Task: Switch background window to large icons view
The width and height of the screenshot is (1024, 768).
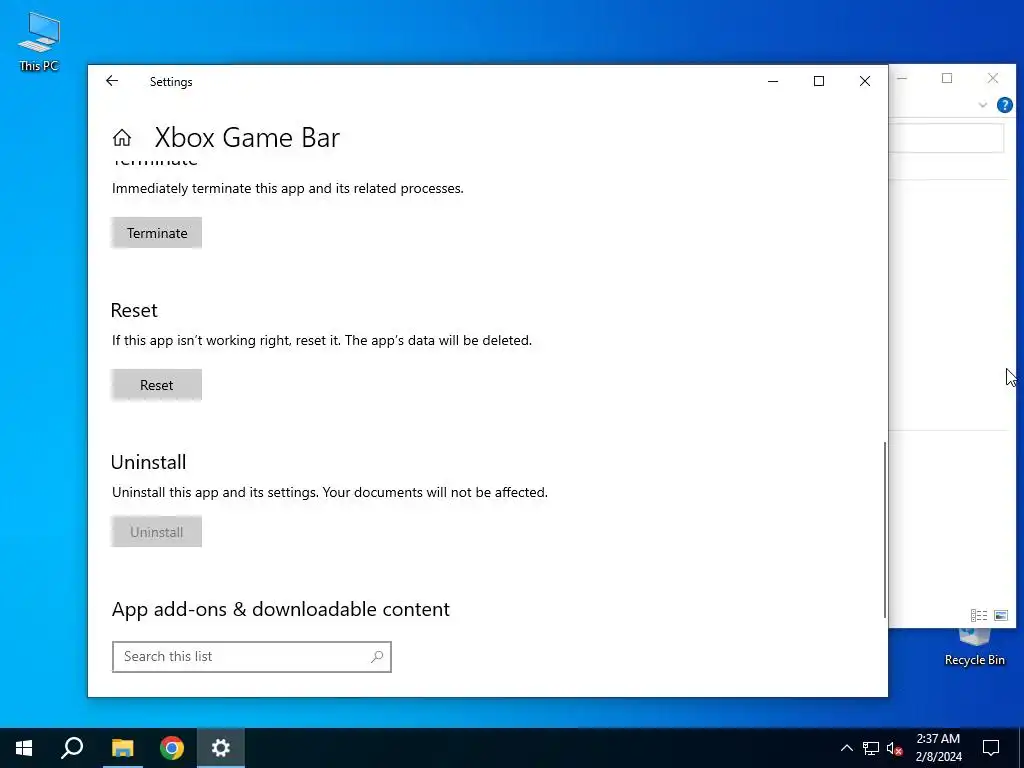Action: coord(1000,615)
